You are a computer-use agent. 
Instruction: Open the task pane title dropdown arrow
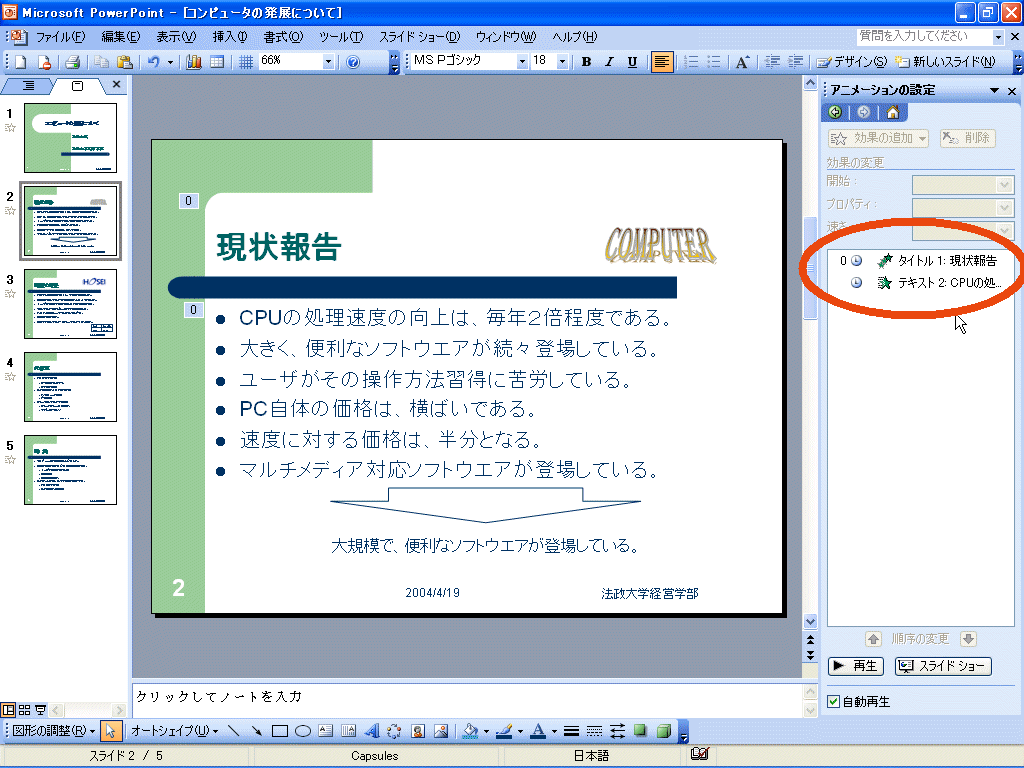[994, 90]
